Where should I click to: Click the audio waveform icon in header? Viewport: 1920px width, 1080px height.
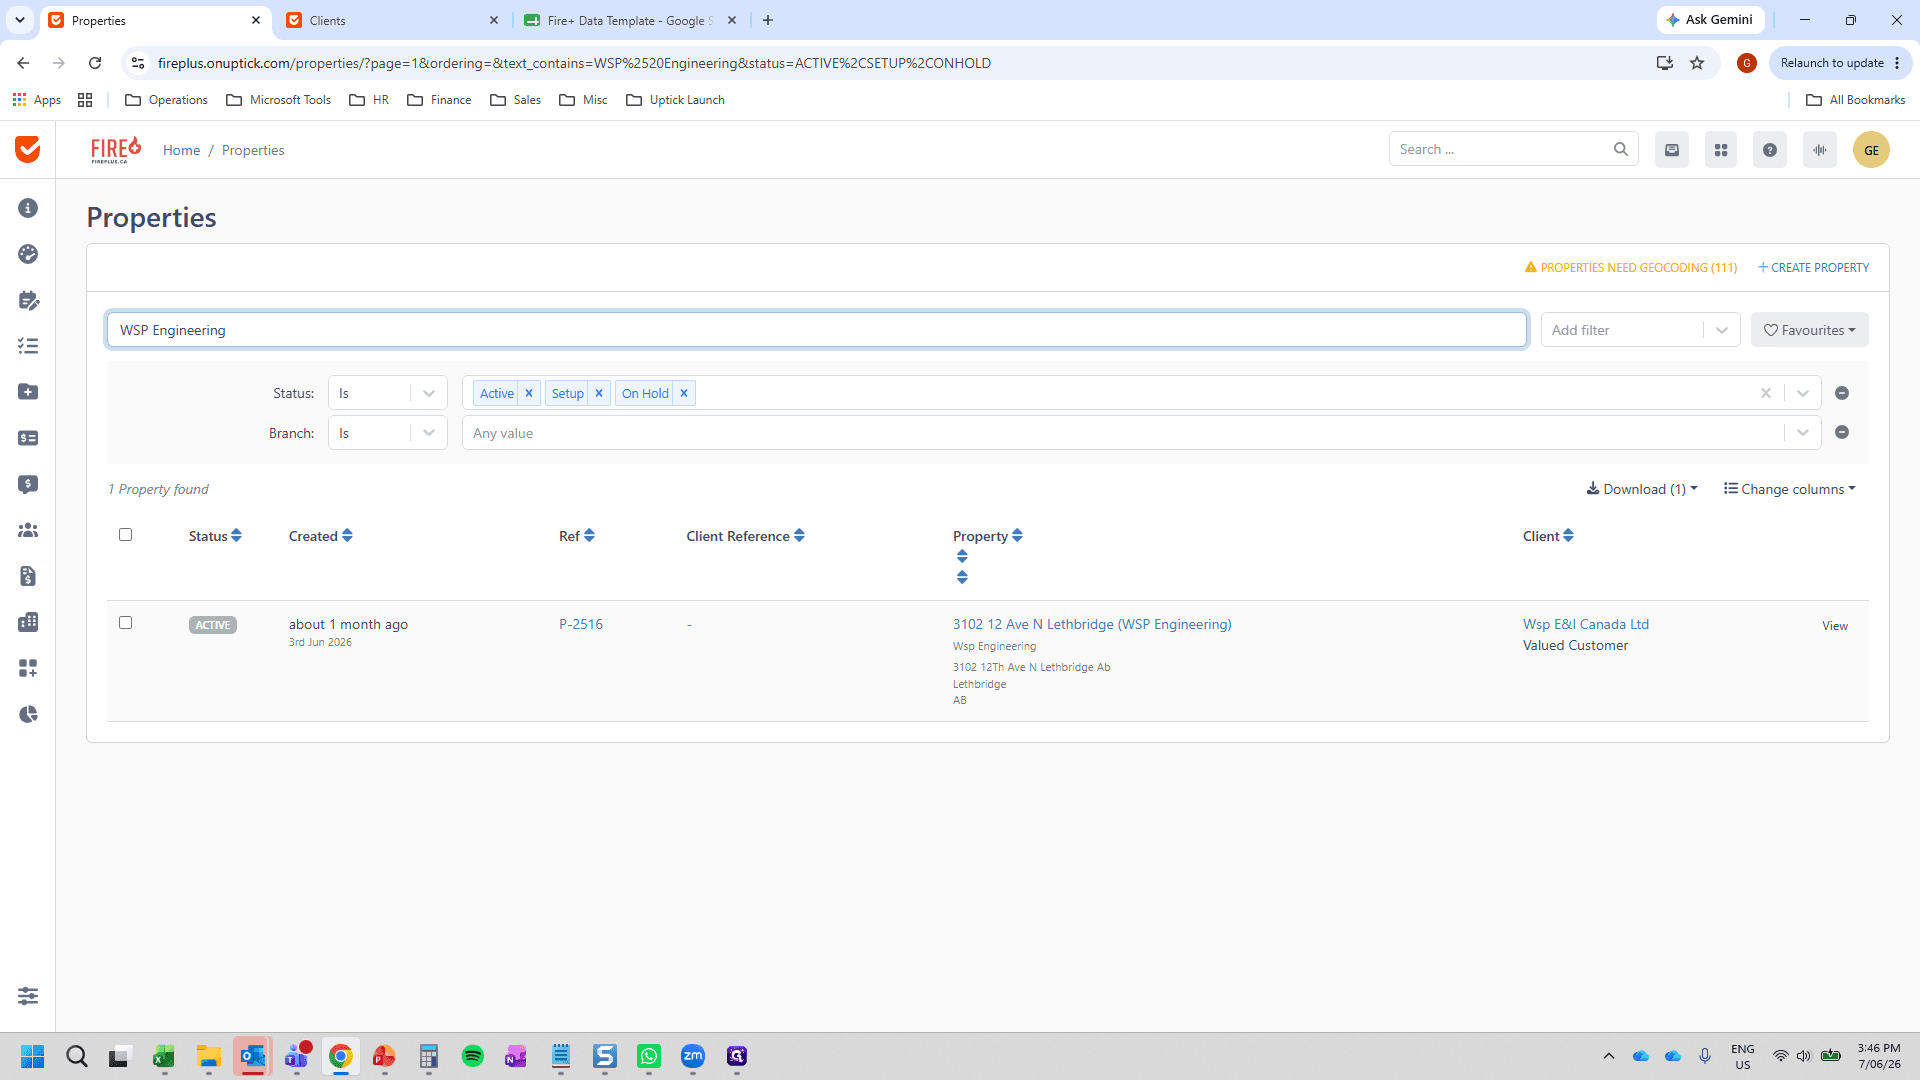click(1820, 150)
